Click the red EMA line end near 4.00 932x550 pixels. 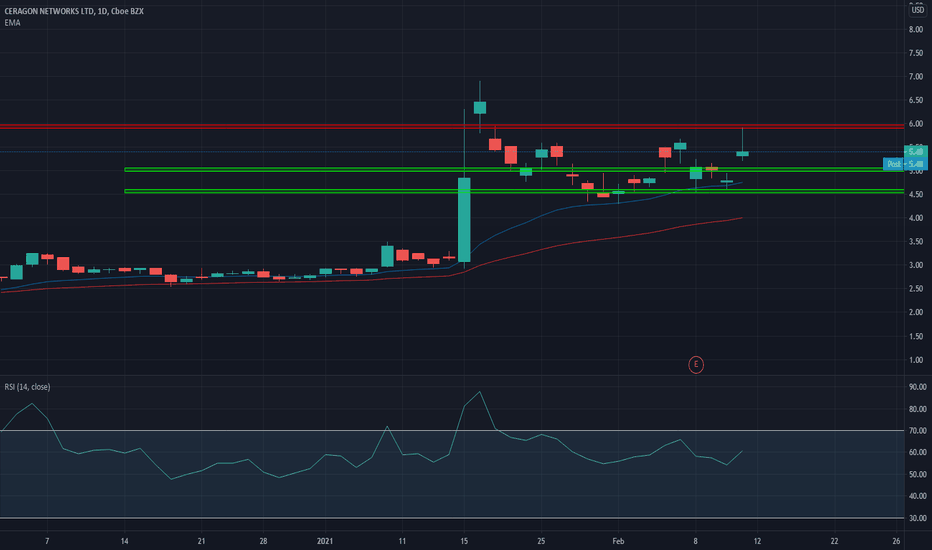(x=740, y=218)
